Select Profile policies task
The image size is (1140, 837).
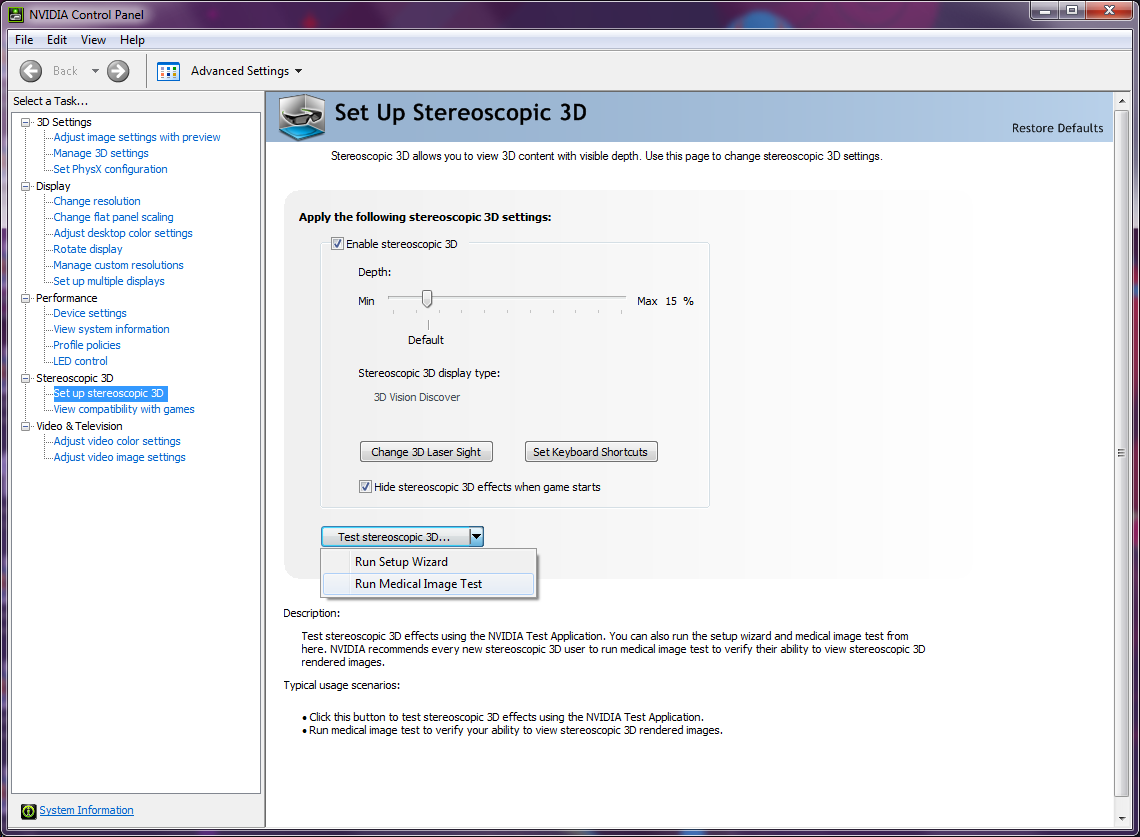[87, 345]
